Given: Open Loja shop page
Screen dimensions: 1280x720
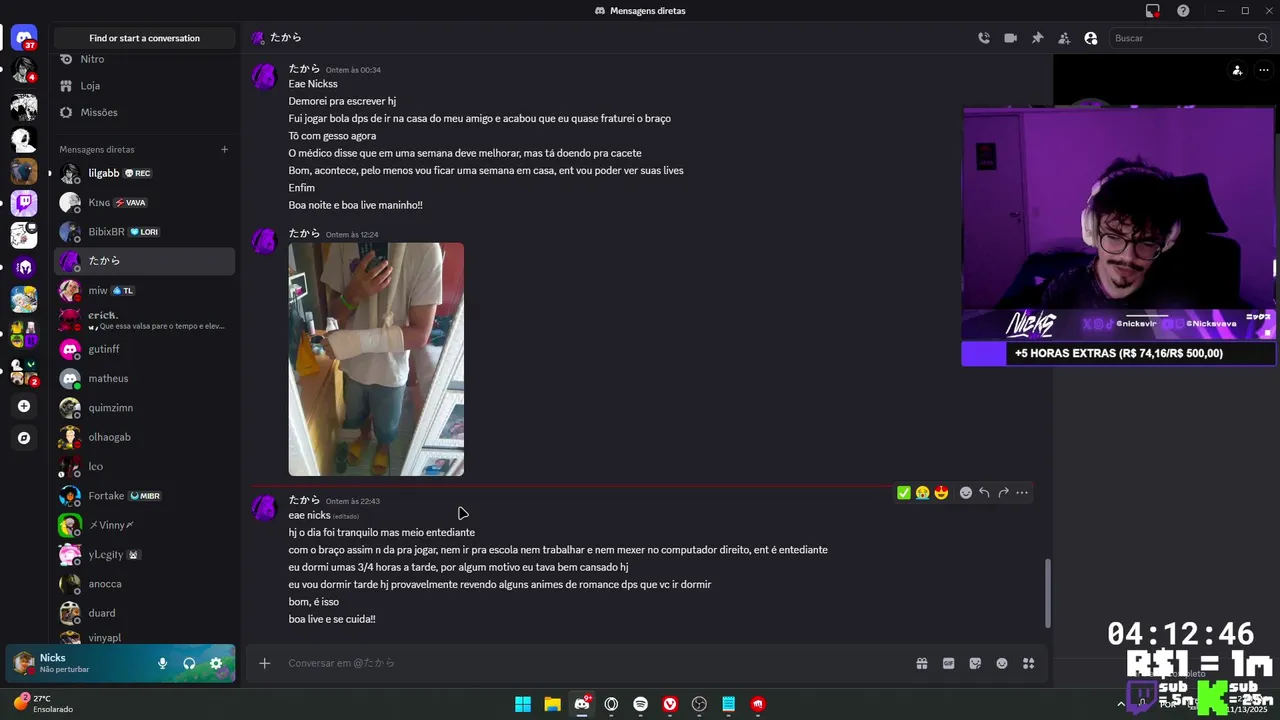Looking at the screenshot, I should (145, 86).
